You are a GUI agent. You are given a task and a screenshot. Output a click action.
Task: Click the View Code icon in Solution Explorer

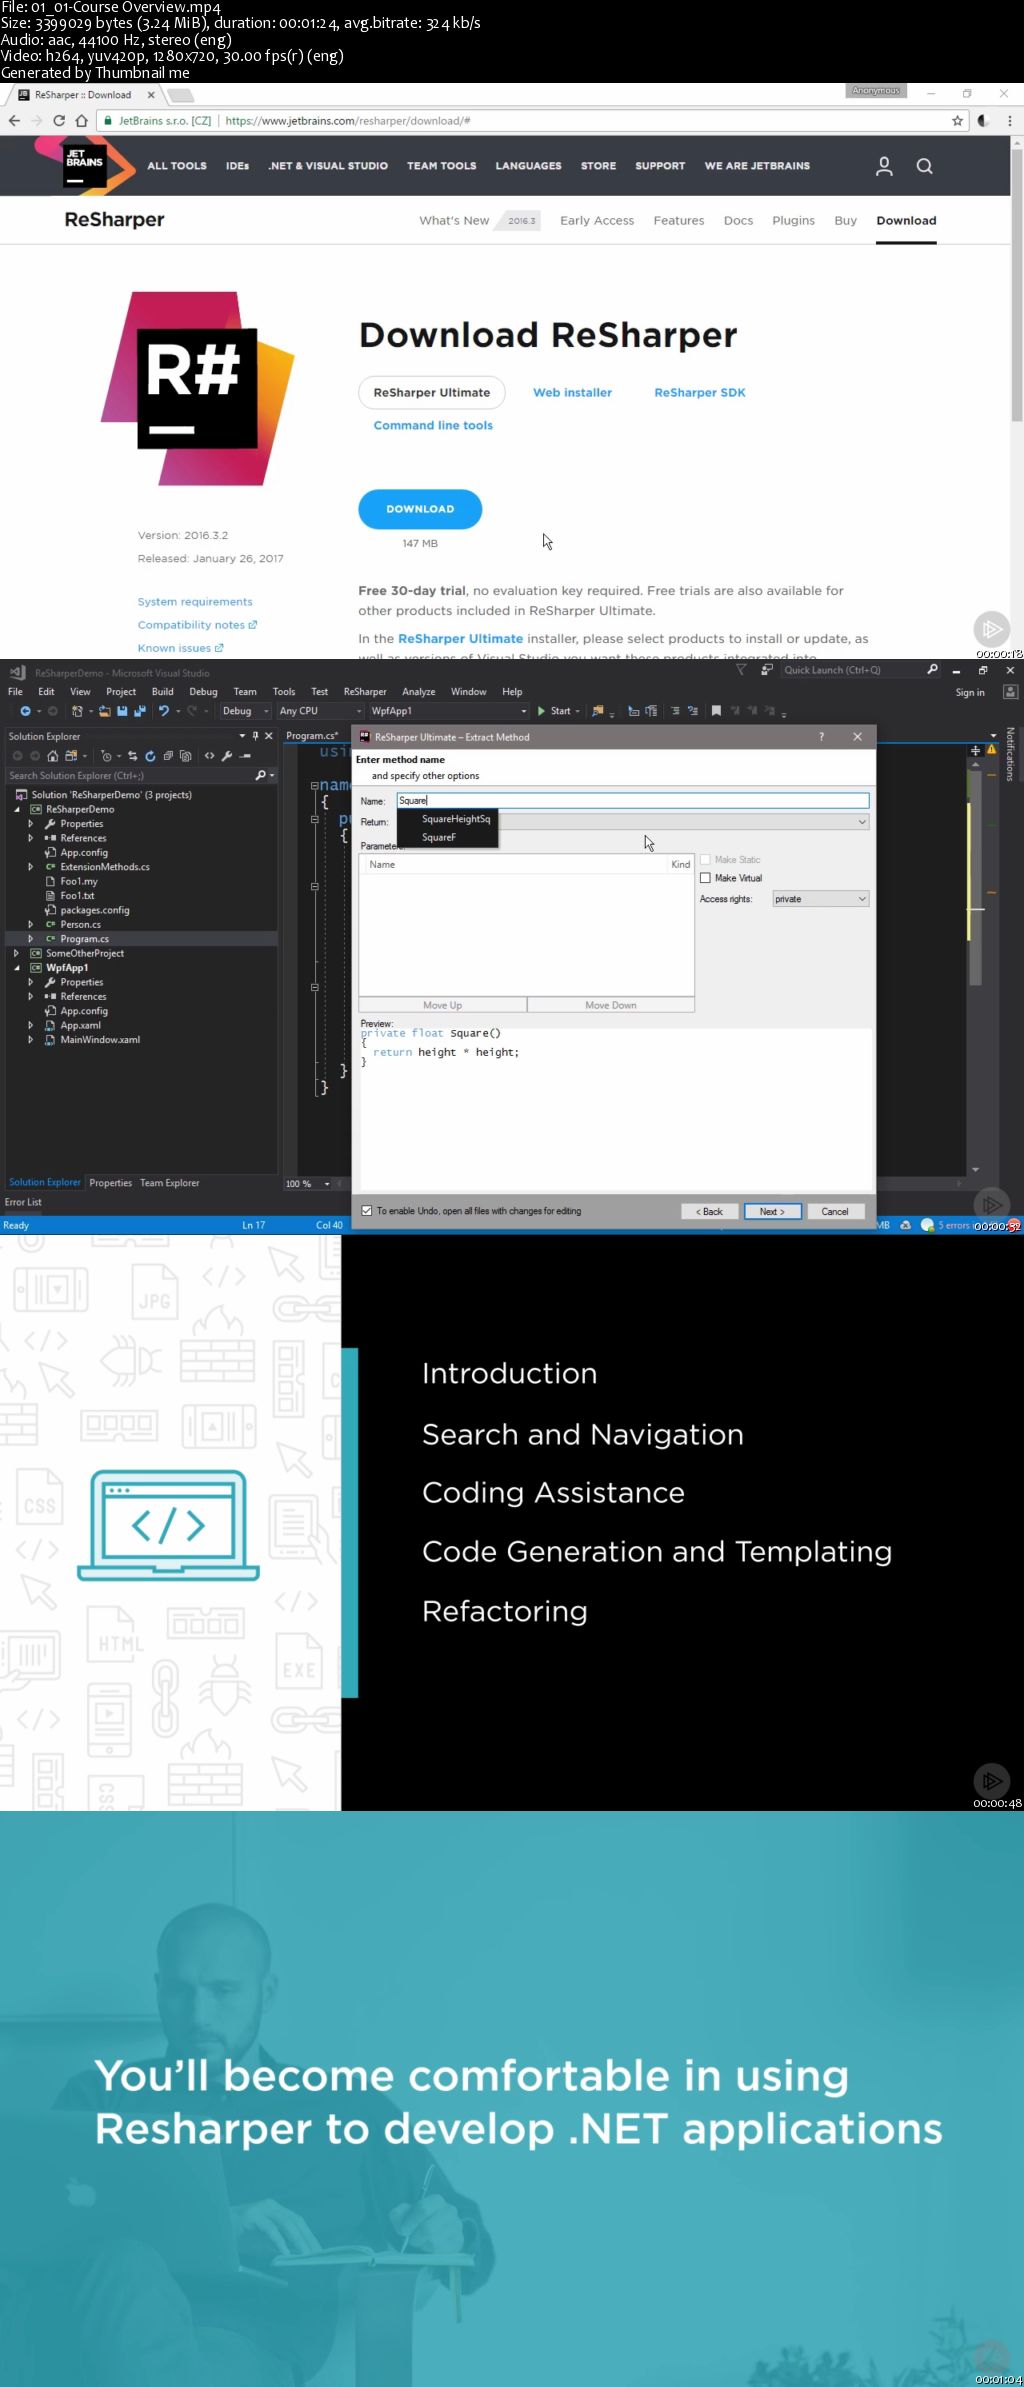[209, 756]
